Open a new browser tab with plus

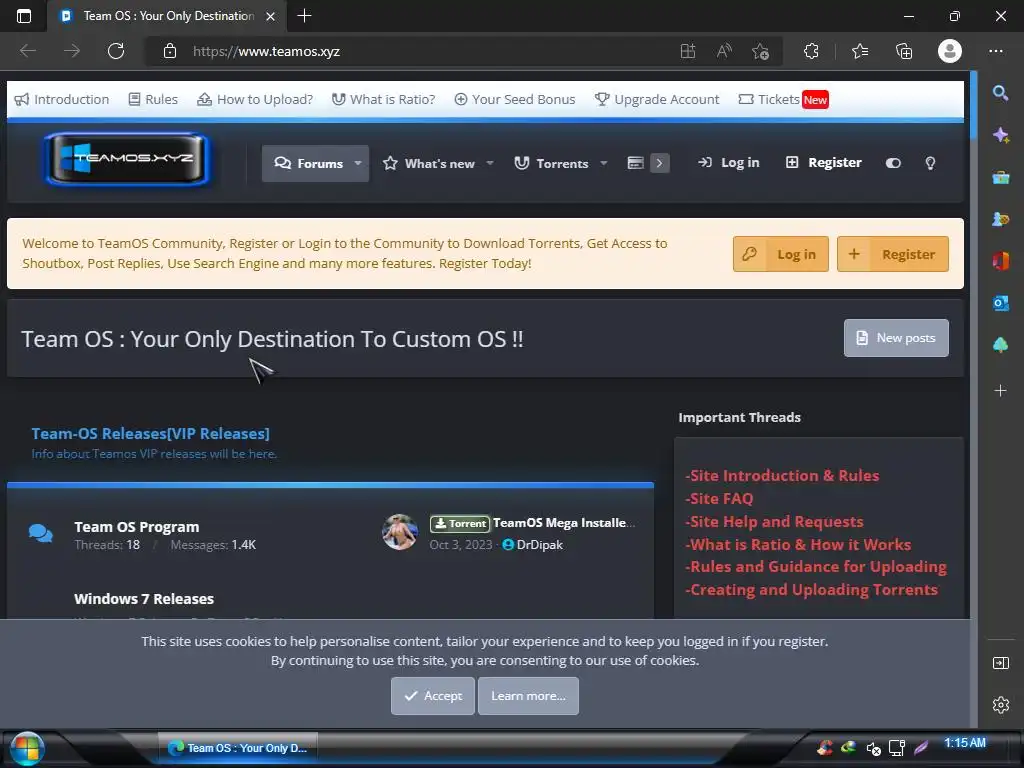304,16
